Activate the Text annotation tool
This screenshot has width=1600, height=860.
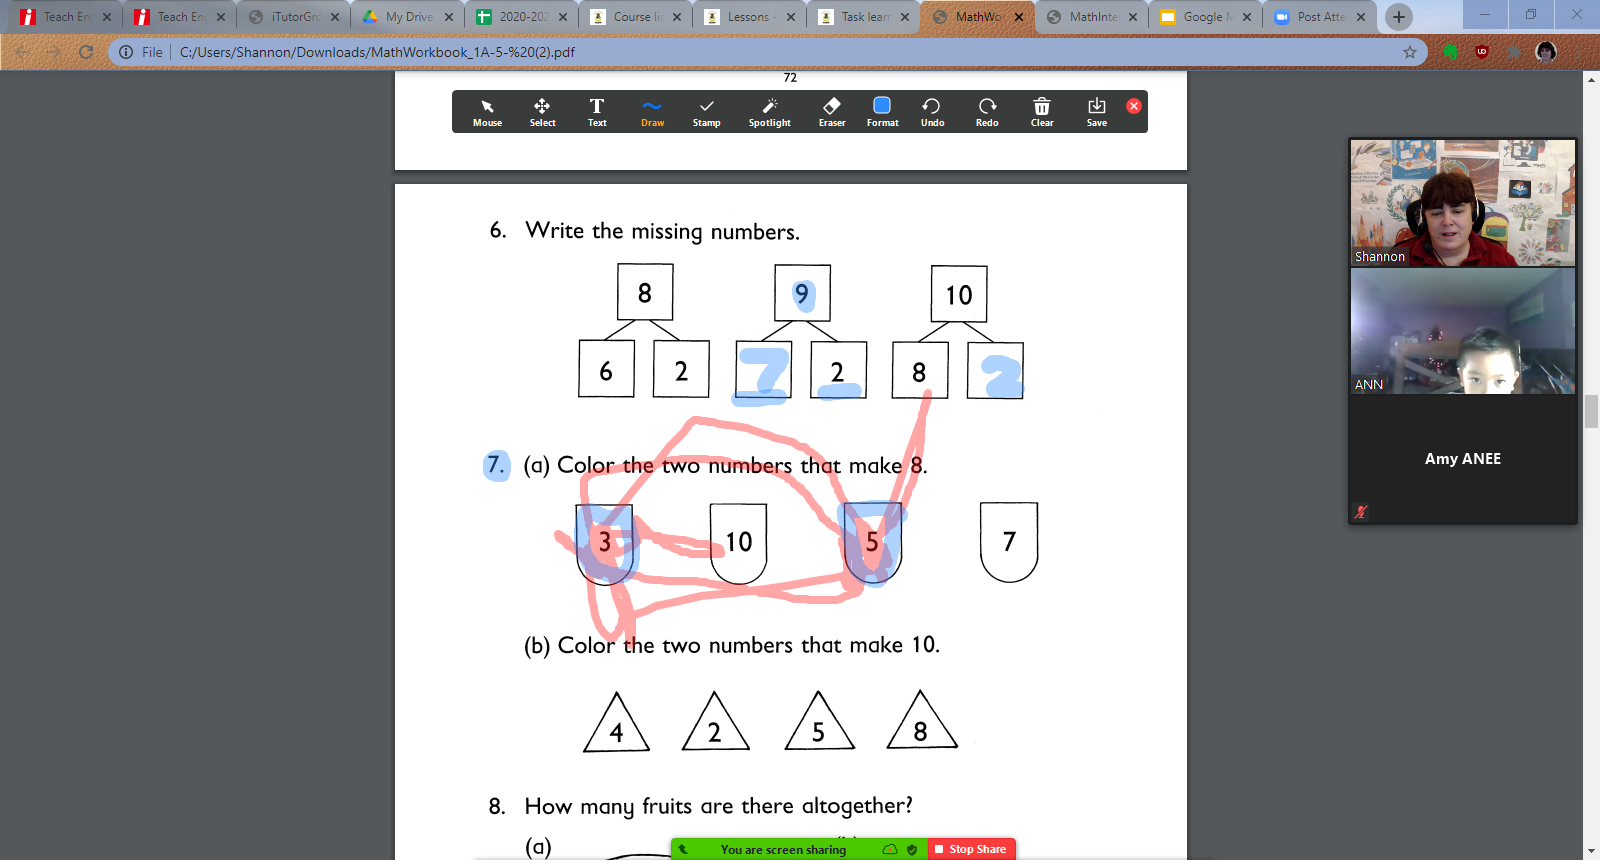(597, 112)
